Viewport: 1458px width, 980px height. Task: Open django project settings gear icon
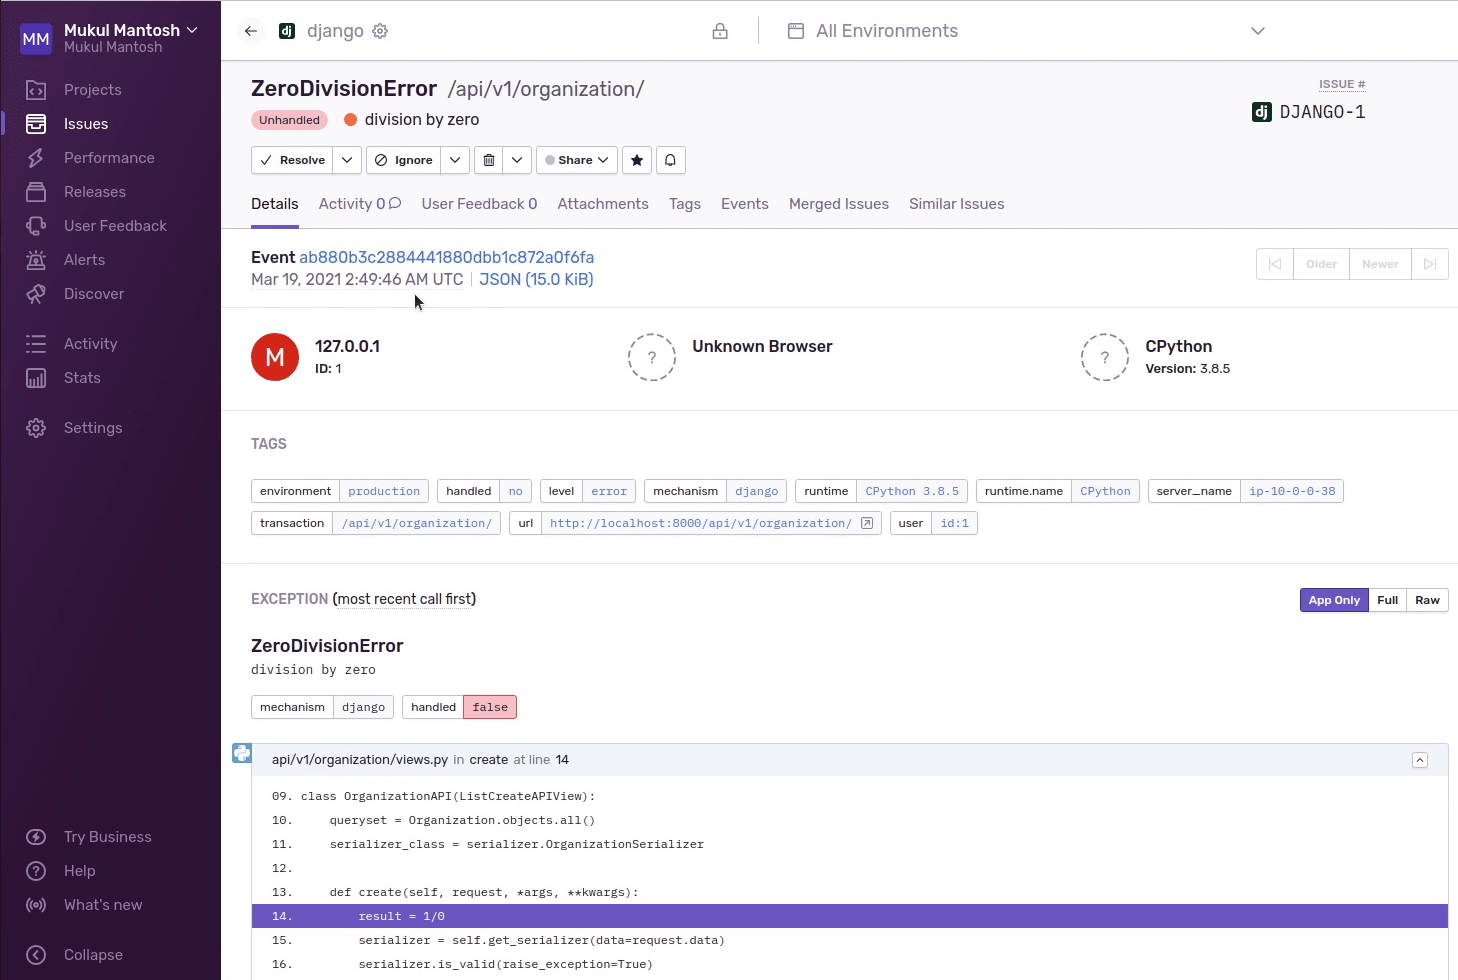[380, 31]
